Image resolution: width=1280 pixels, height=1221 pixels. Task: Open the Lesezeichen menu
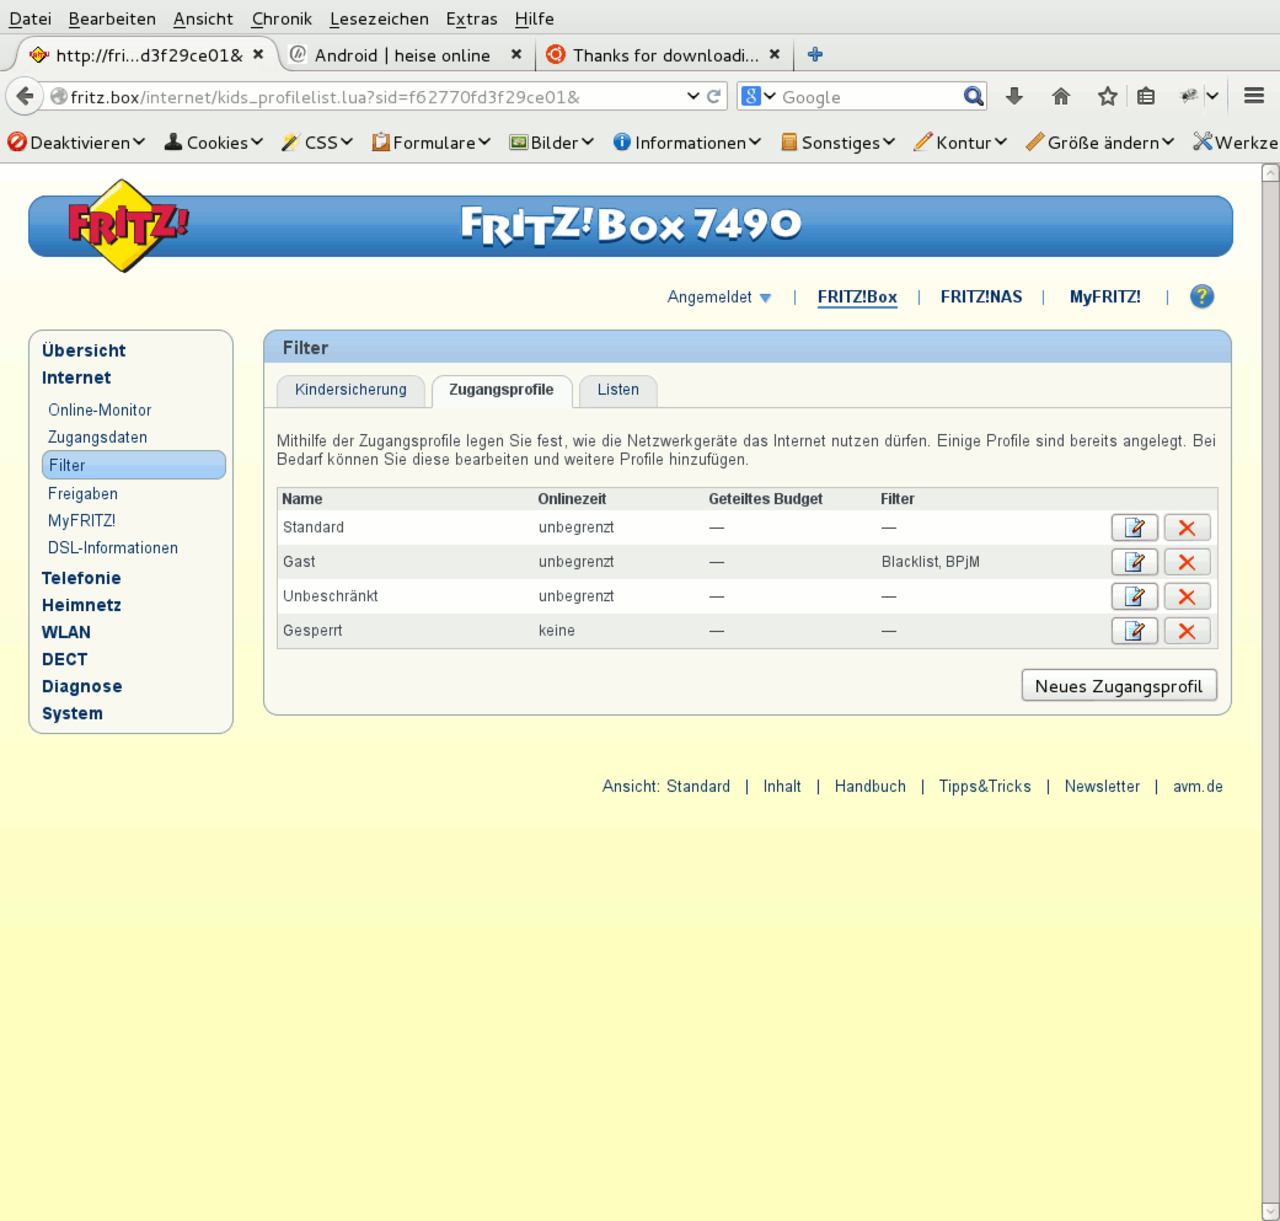(379, 18)
